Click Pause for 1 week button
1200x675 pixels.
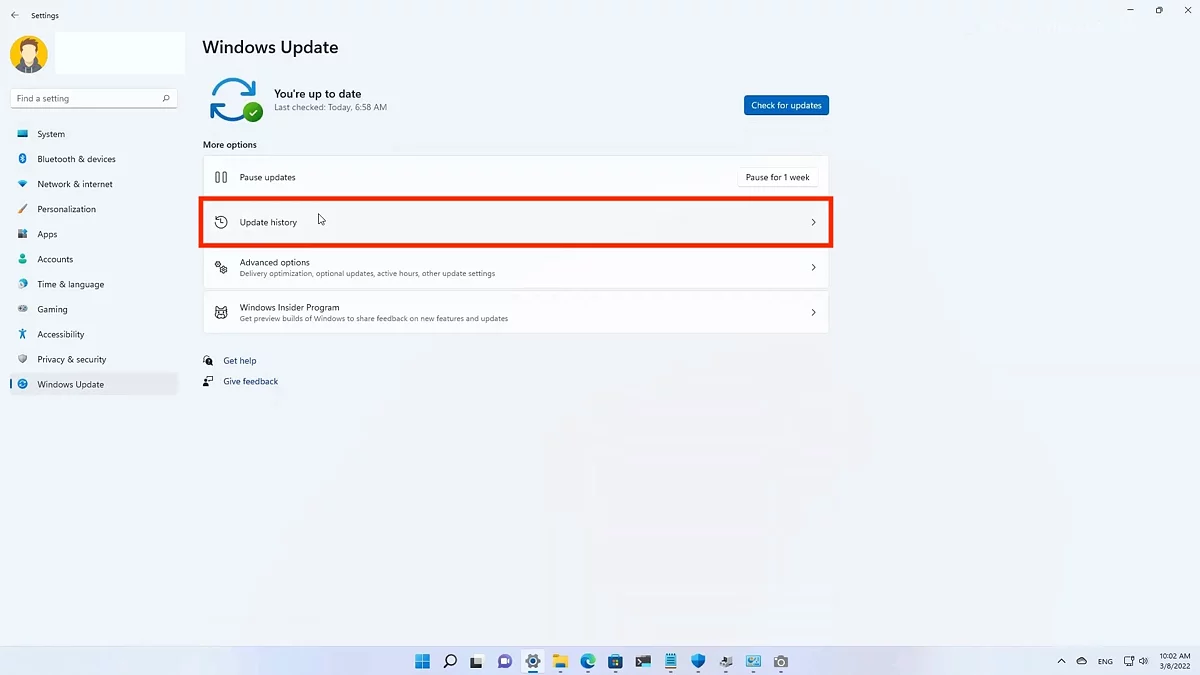778,177
